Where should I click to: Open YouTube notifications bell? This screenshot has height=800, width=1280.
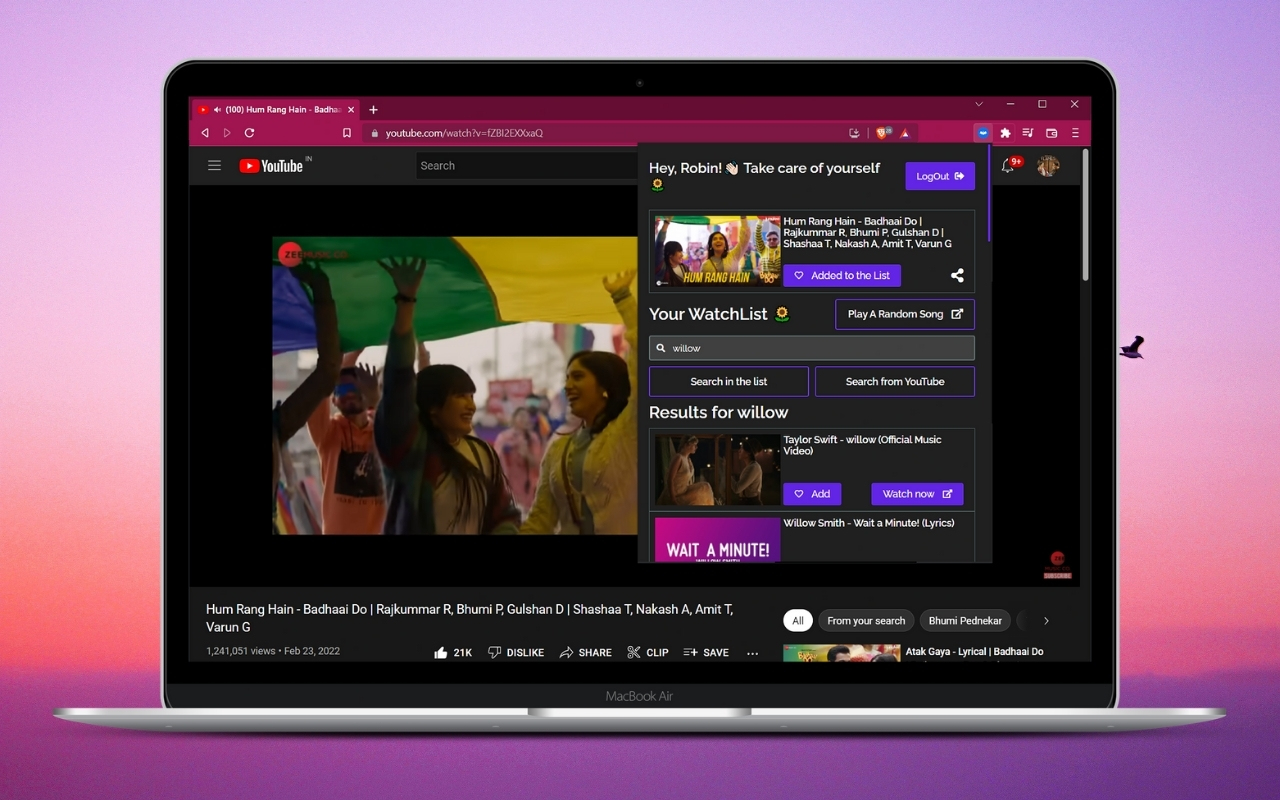1008,166
